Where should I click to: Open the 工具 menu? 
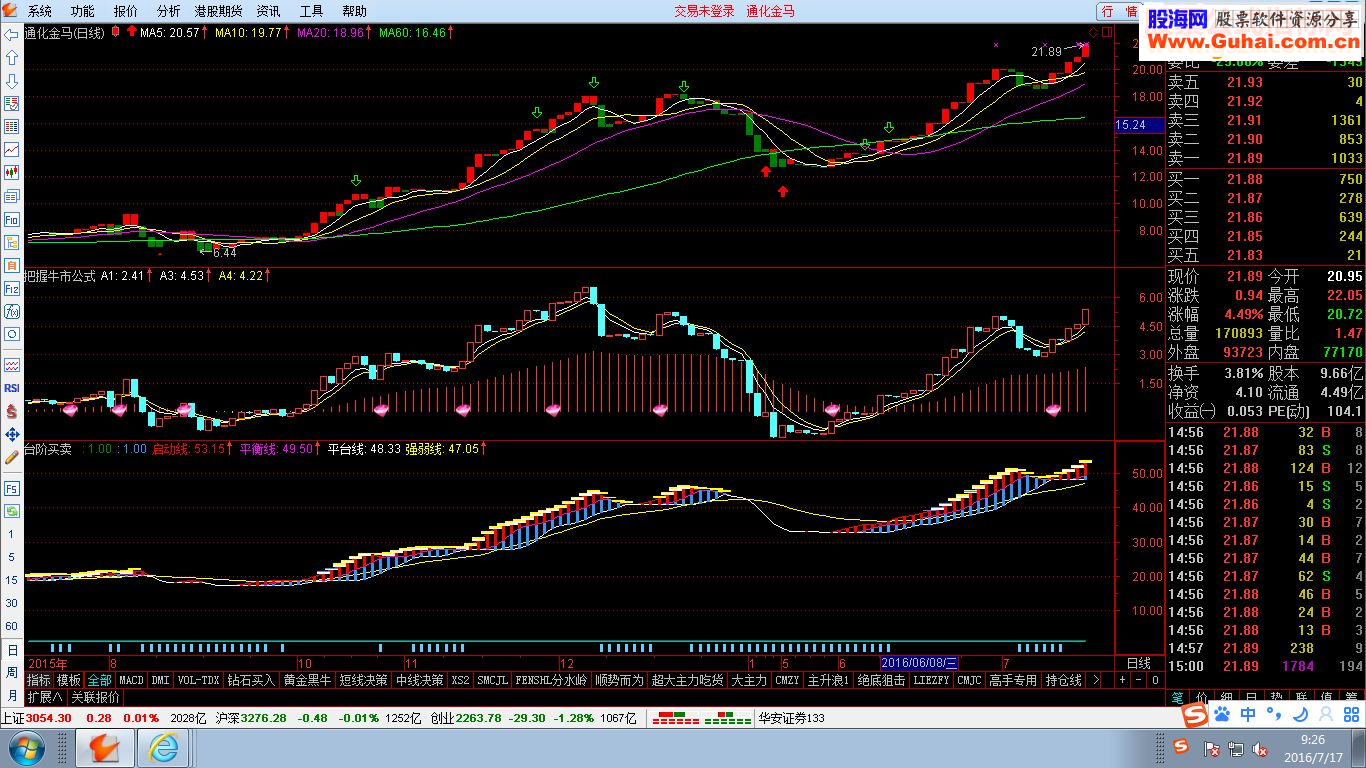(x=312, y=11)
